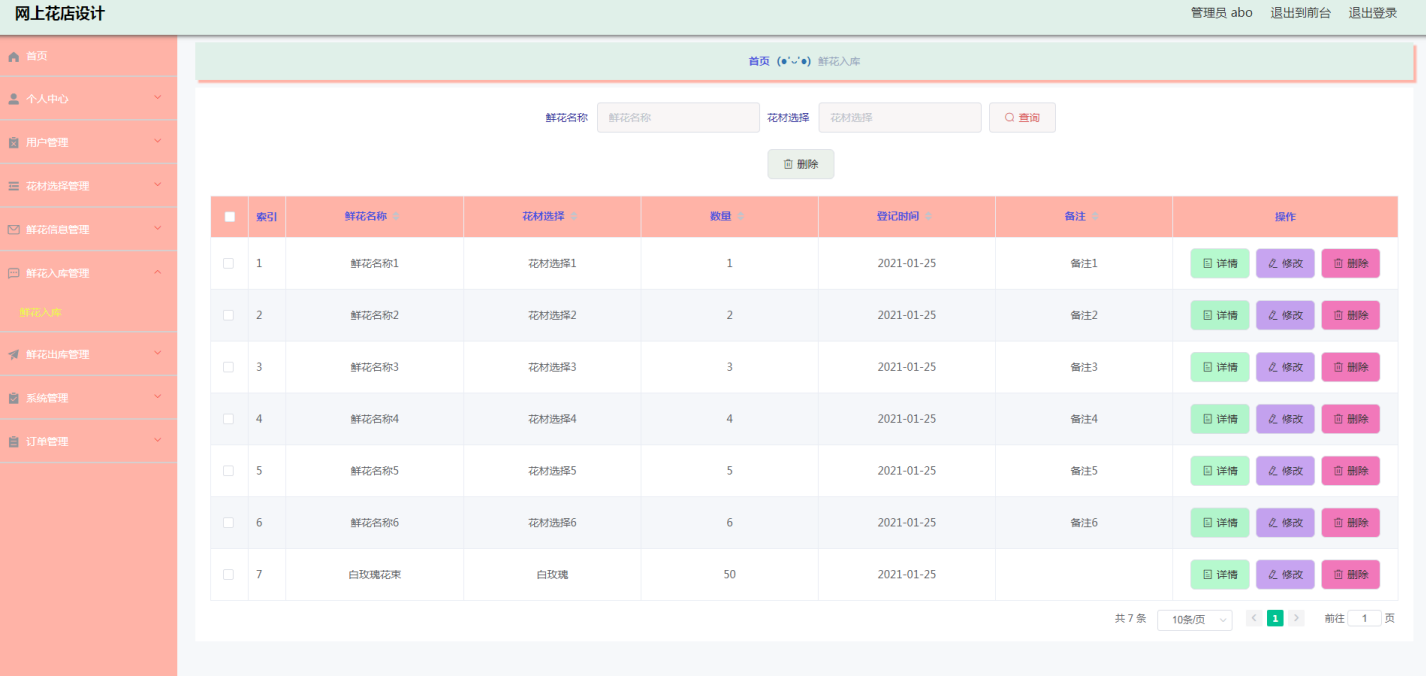1426x676 pixels.
Task: Open the 订单管理 menu label
Action: tap(47, 442)
